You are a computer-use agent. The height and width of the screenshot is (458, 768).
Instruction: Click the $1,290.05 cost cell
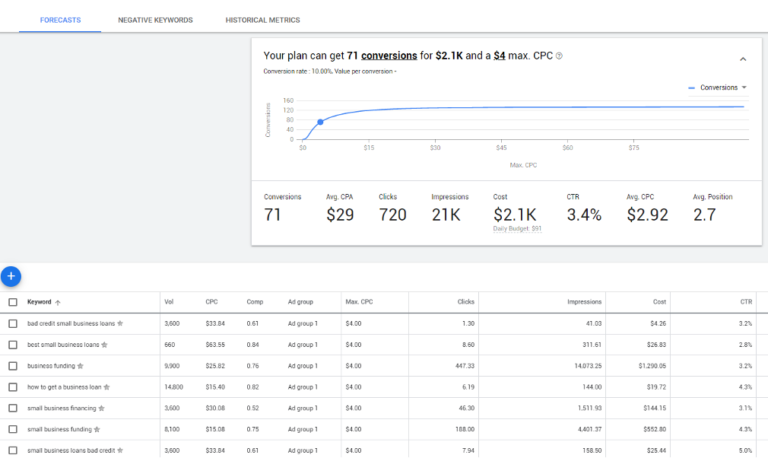[x=652, y=366]
